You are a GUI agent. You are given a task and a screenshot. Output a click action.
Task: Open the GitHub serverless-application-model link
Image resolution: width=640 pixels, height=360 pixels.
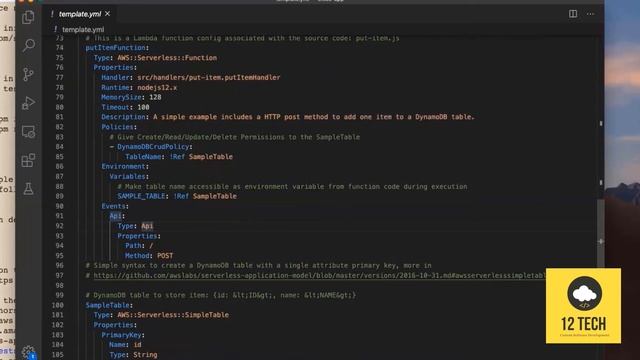pos(319,276)
